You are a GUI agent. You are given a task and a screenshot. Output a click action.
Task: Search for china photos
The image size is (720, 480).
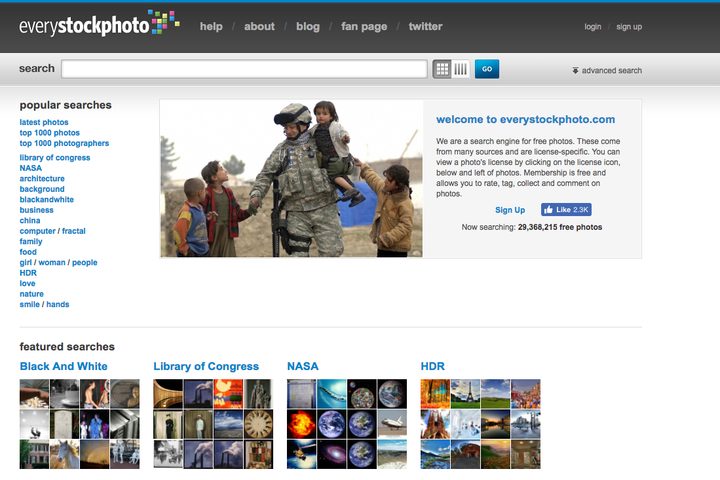(x=30, y=221)
